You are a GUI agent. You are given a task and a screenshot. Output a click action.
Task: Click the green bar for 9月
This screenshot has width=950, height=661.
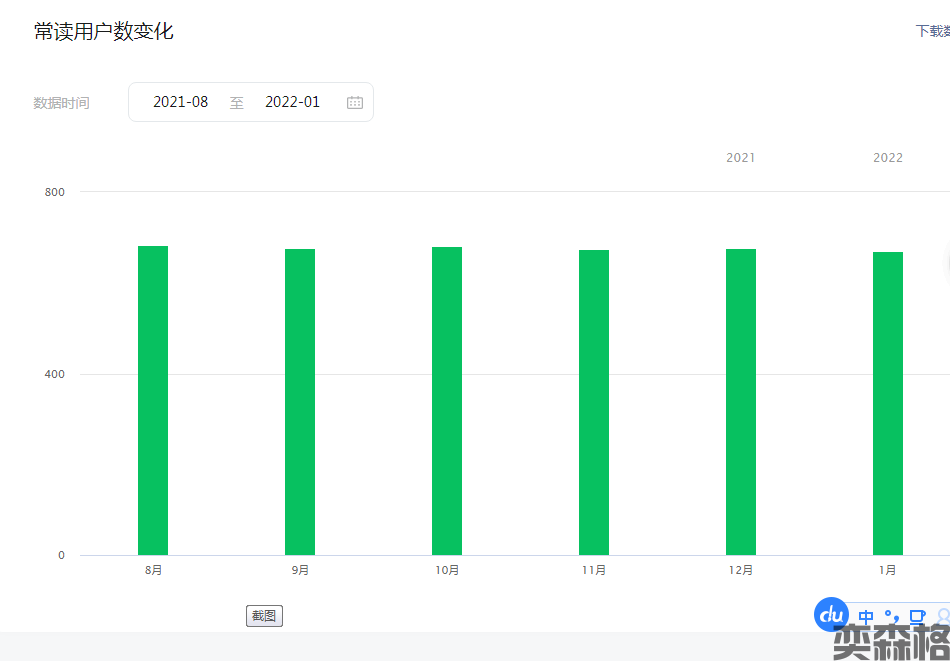pos(300,401)
